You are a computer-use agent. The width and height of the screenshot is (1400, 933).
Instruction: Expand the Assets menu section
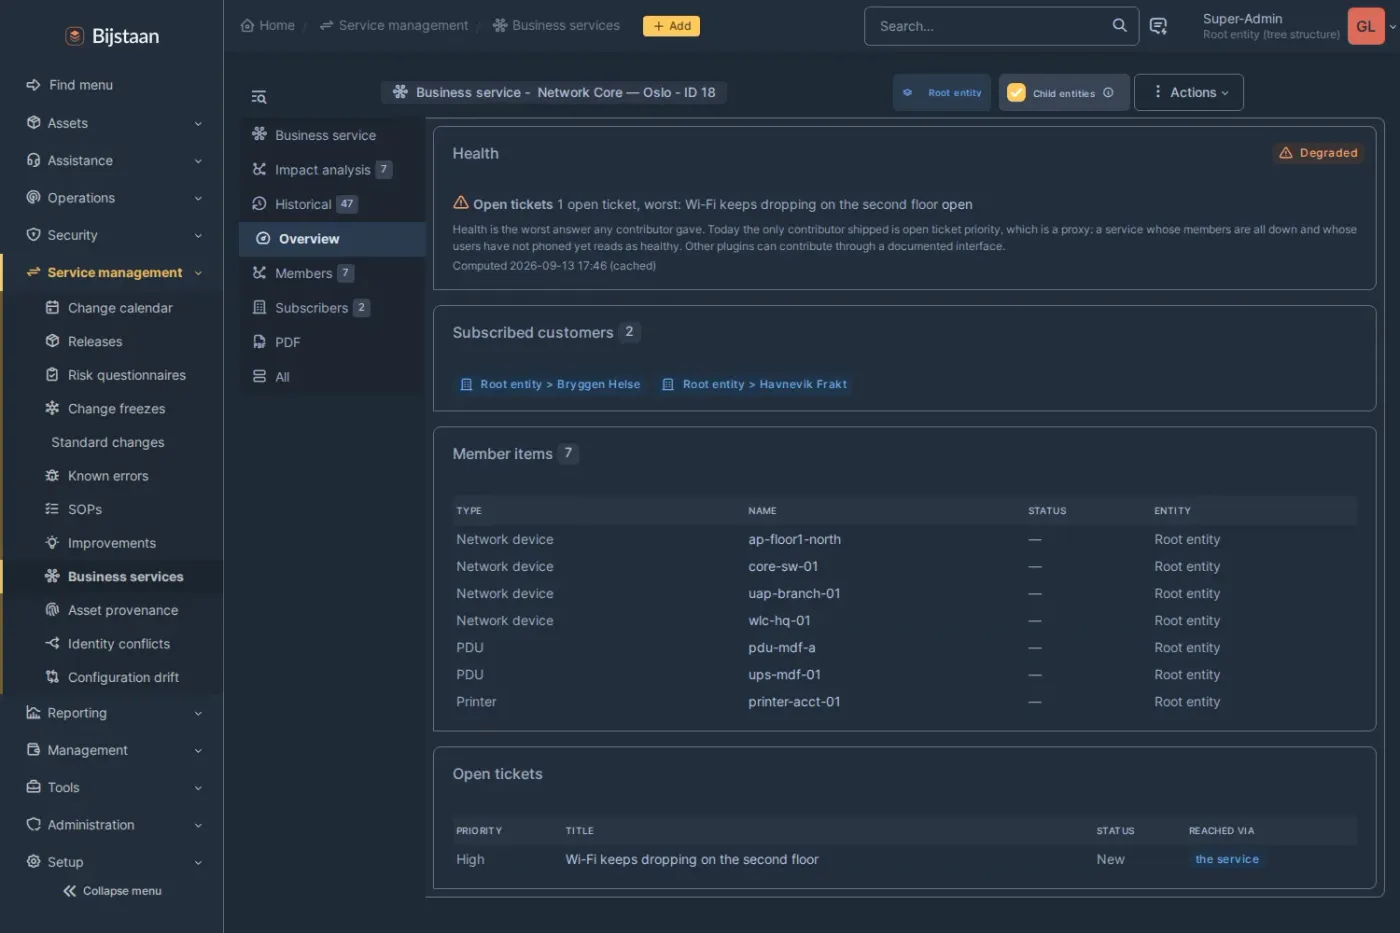pos(114,123)
